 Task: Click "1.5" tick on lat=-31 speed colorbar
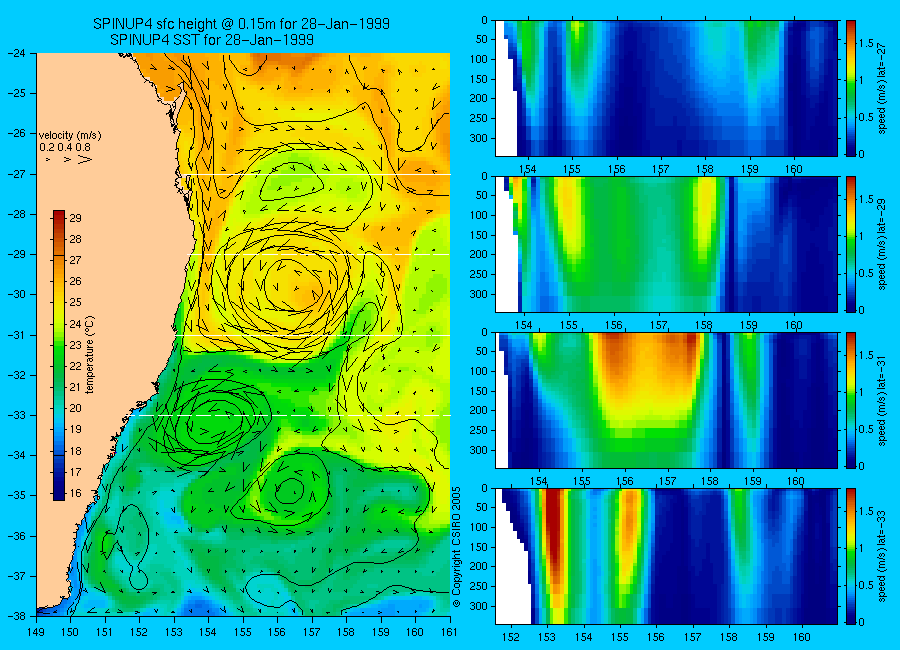(867, 355)
